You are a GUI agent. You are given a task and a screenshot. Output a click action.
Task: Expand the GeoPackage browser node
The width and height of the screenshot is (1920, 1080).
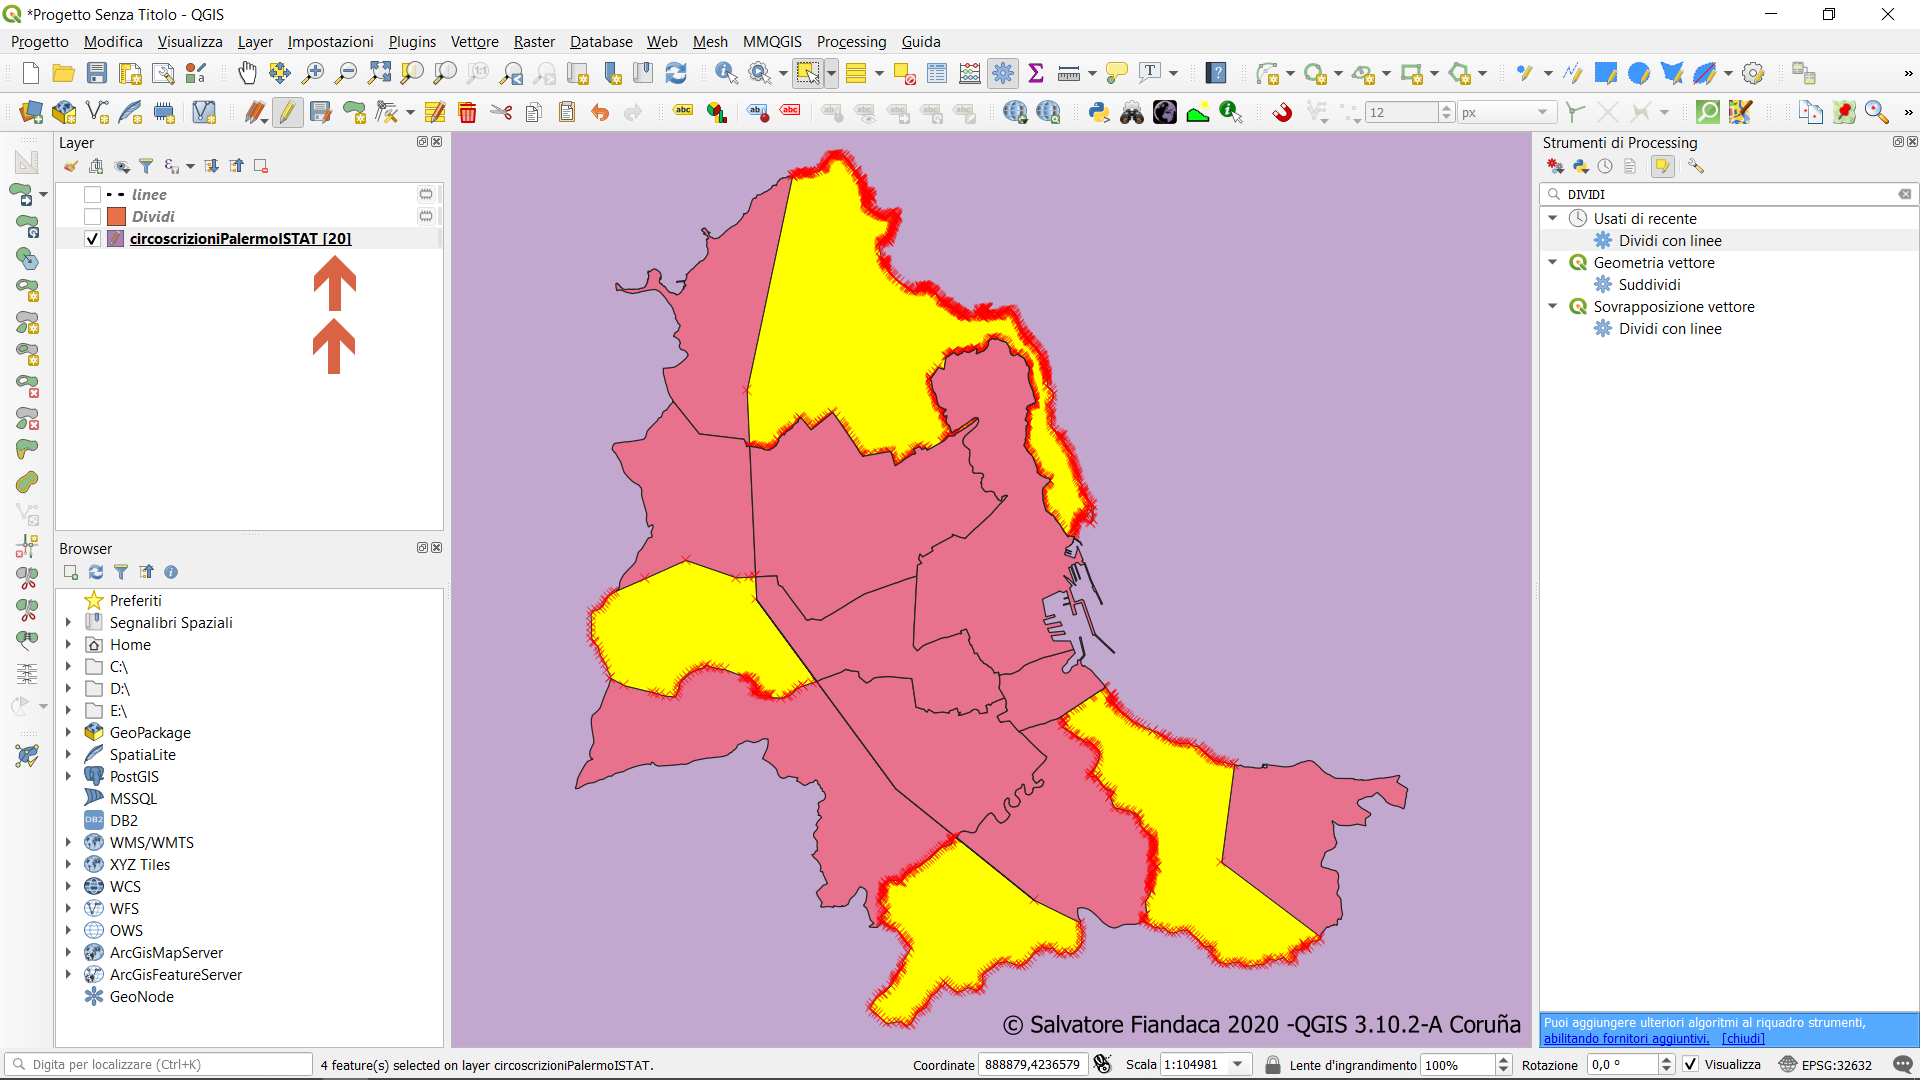coord(68,733)
